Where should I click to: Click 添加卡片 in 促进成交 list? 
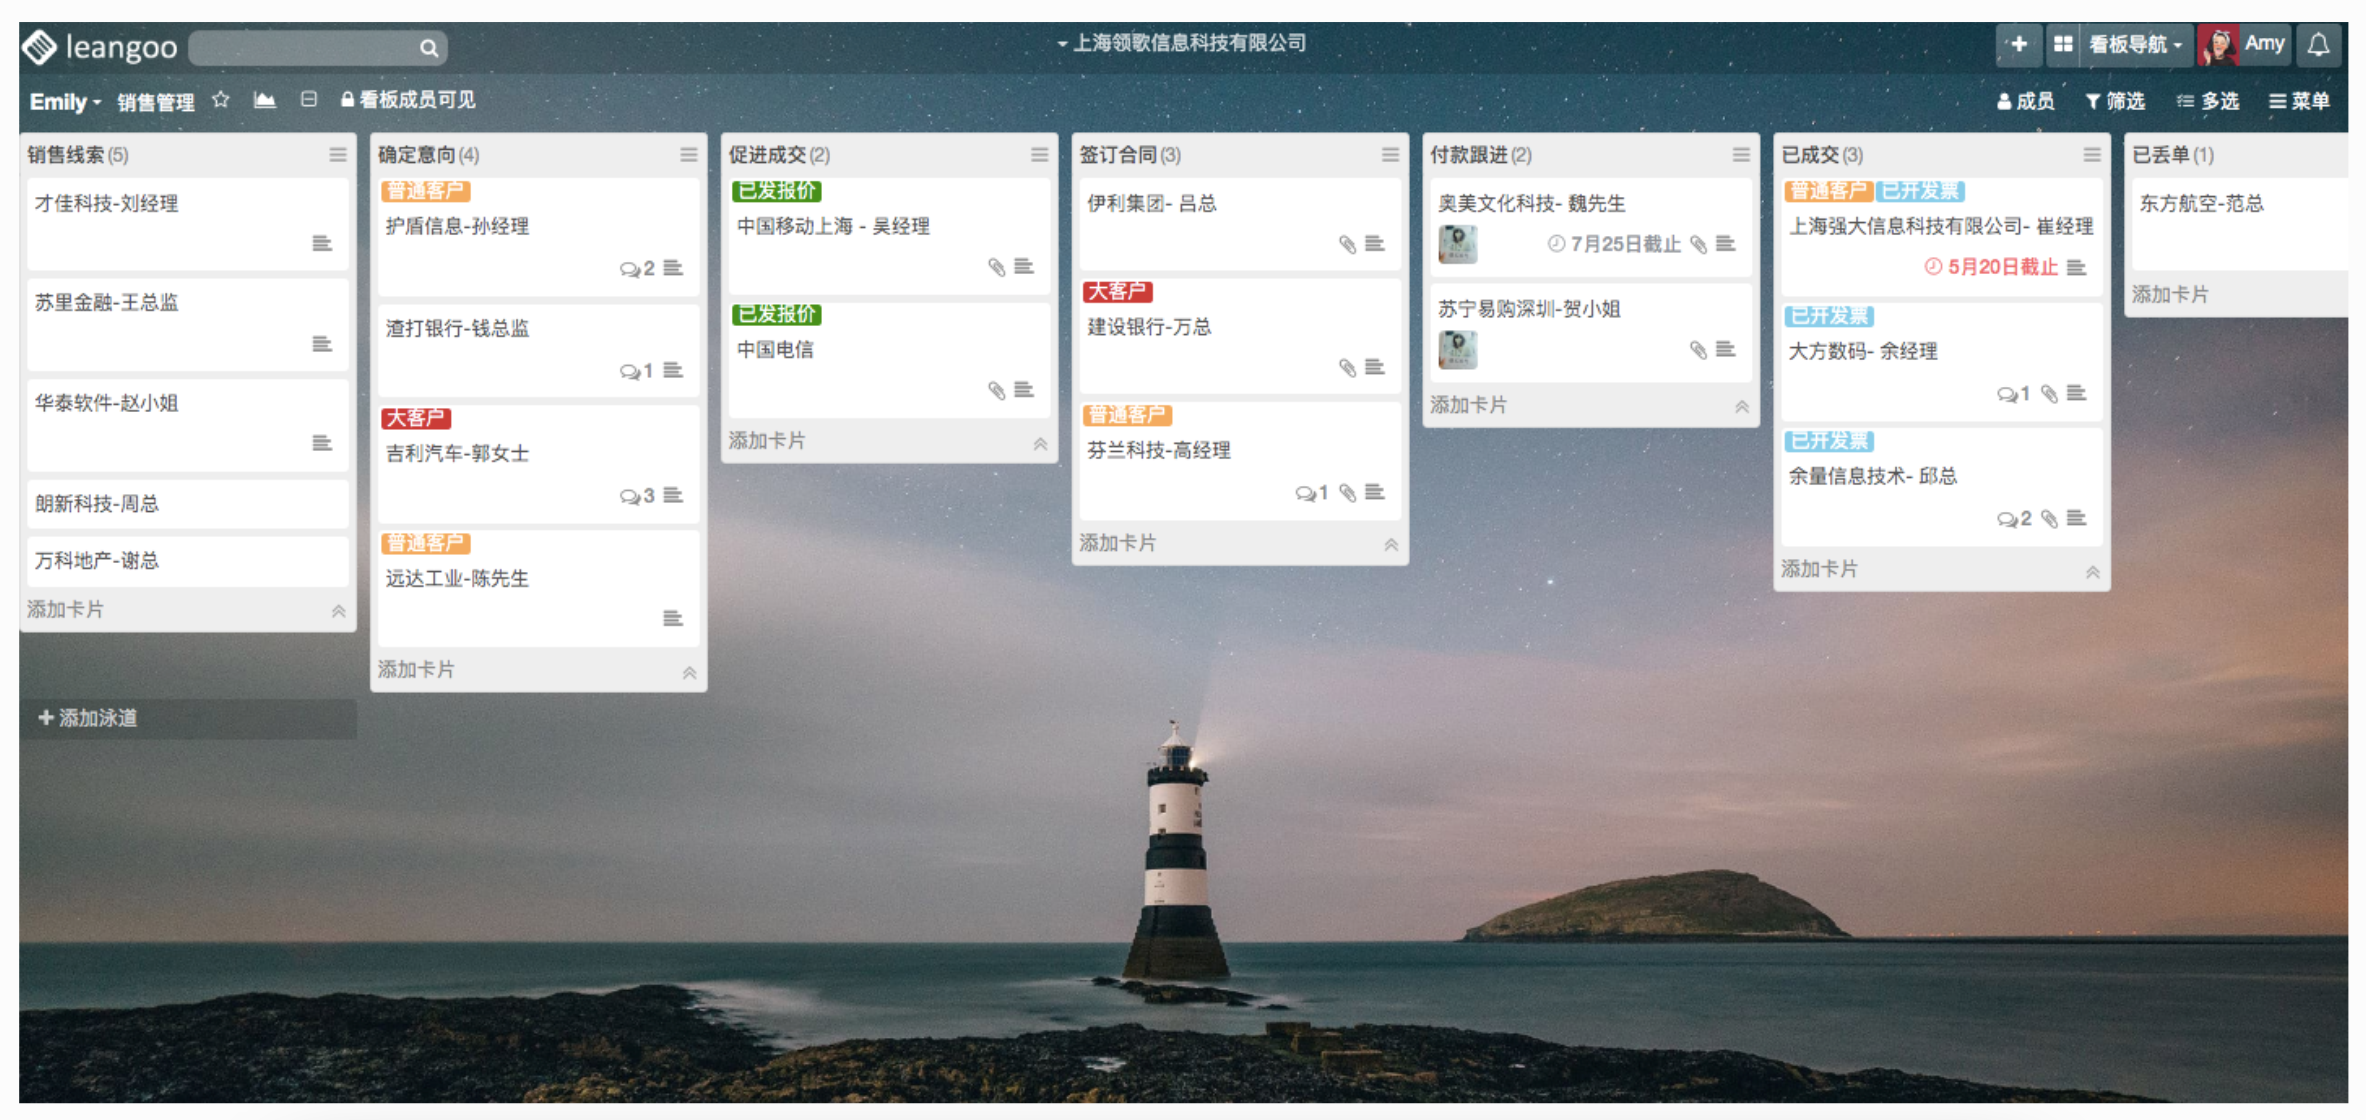pos(767,441)
